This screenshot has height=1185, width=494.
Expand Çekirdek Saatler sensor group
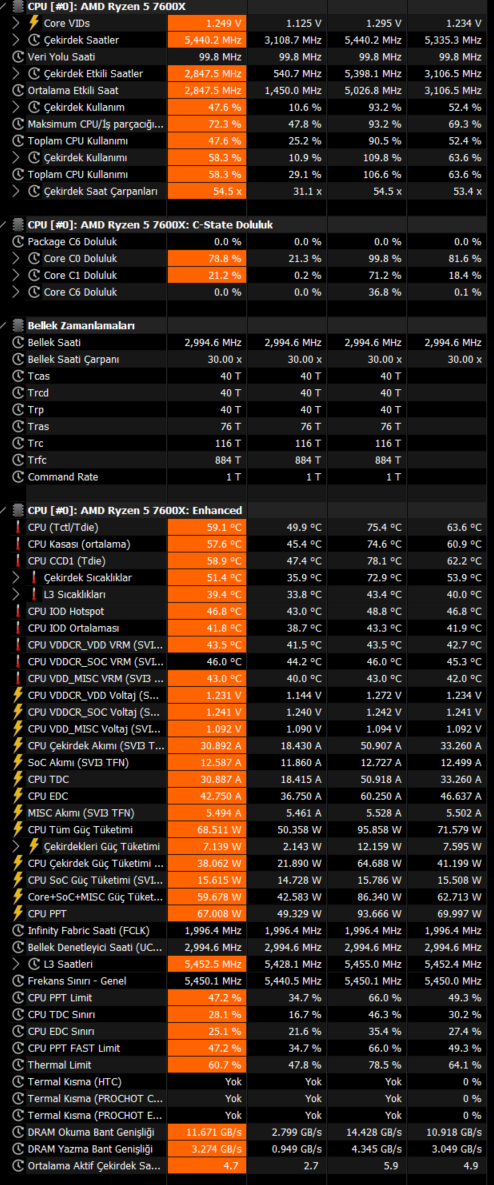[x=17, y=39]
